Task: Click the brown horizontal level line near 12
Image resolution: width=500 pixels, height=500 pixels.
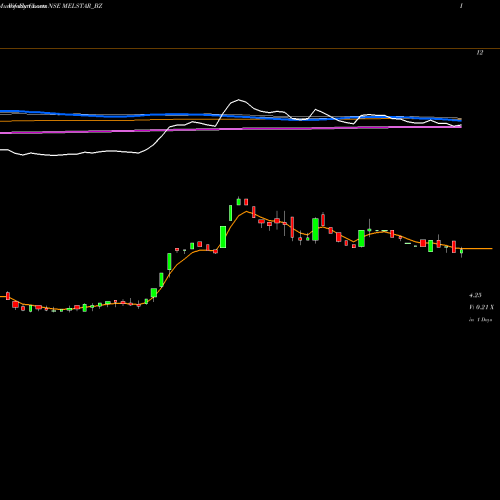Action: pos(250,49)
